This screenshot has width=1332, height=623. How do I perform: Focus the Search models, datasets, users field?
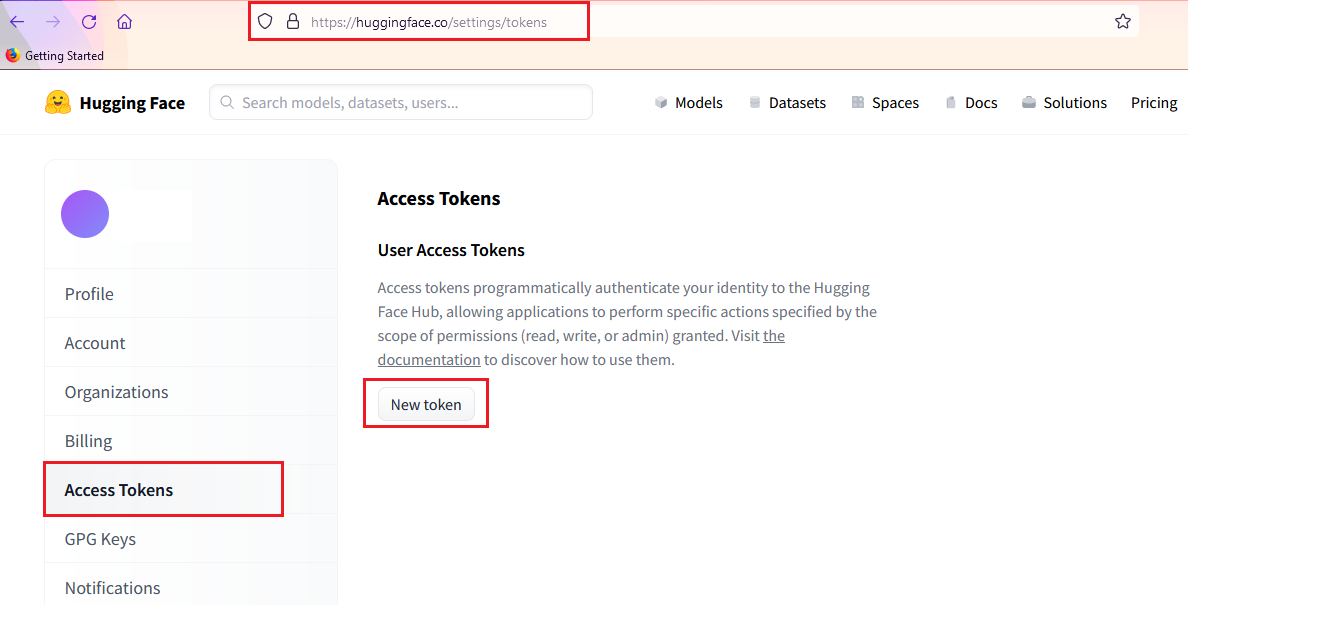(401, 102)
